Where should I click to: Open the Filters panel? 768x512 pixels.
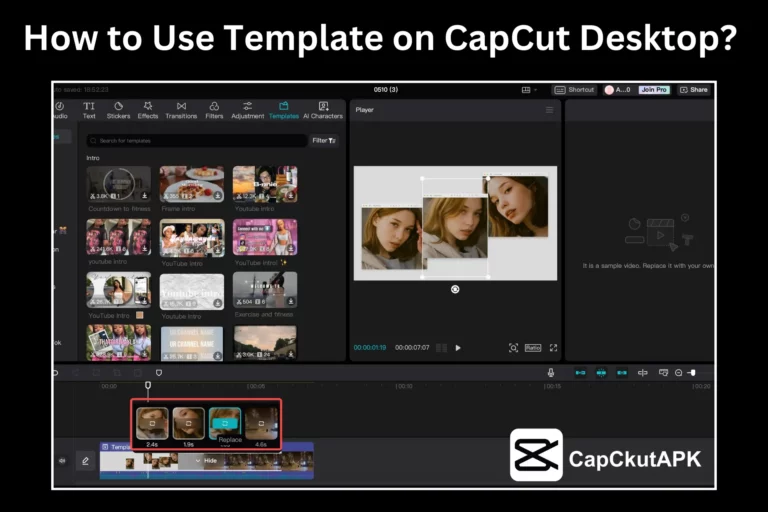click(x=214, y=110)
